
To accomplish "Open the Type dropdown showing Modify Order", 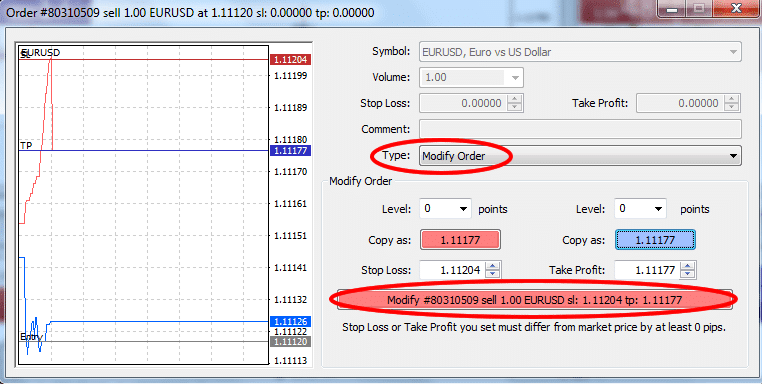I will 580,156.
